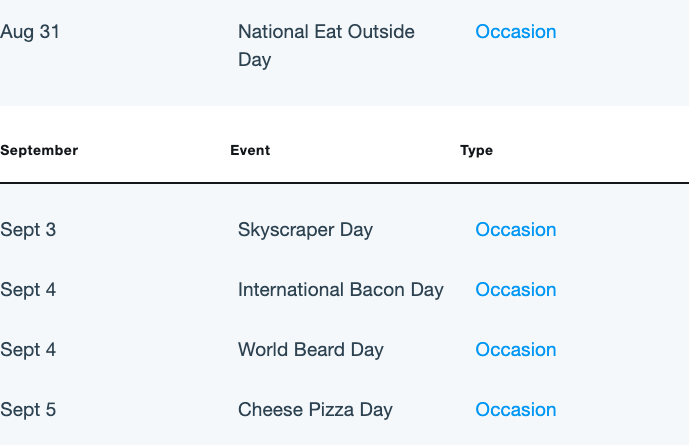
Task: Click the Sept 4 date in the Bacon Day row
Action: (x=28, y=290)
